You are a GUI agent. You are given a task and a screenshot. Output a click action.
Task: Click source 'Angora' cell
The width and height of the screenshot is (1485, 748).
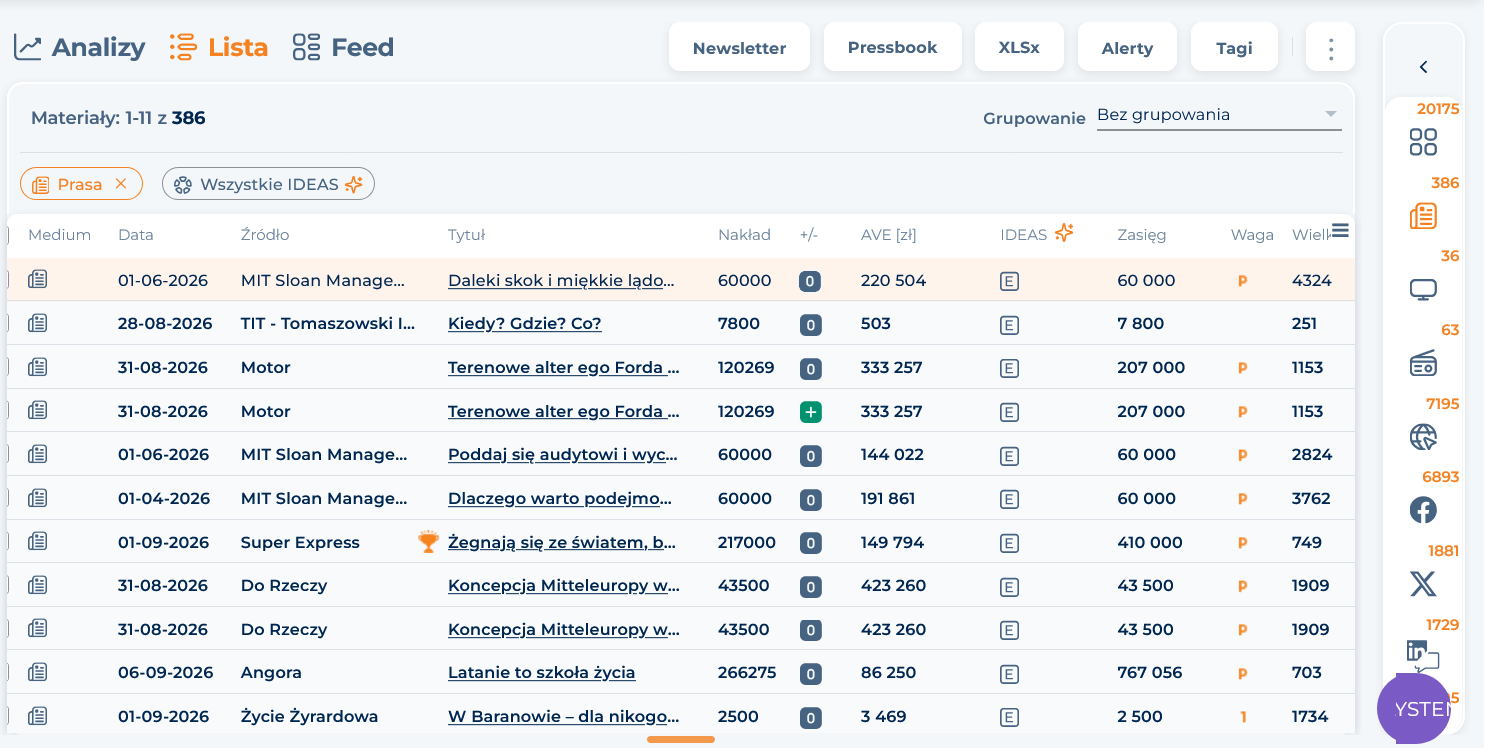pyautogui.click(x=271, y=673)
